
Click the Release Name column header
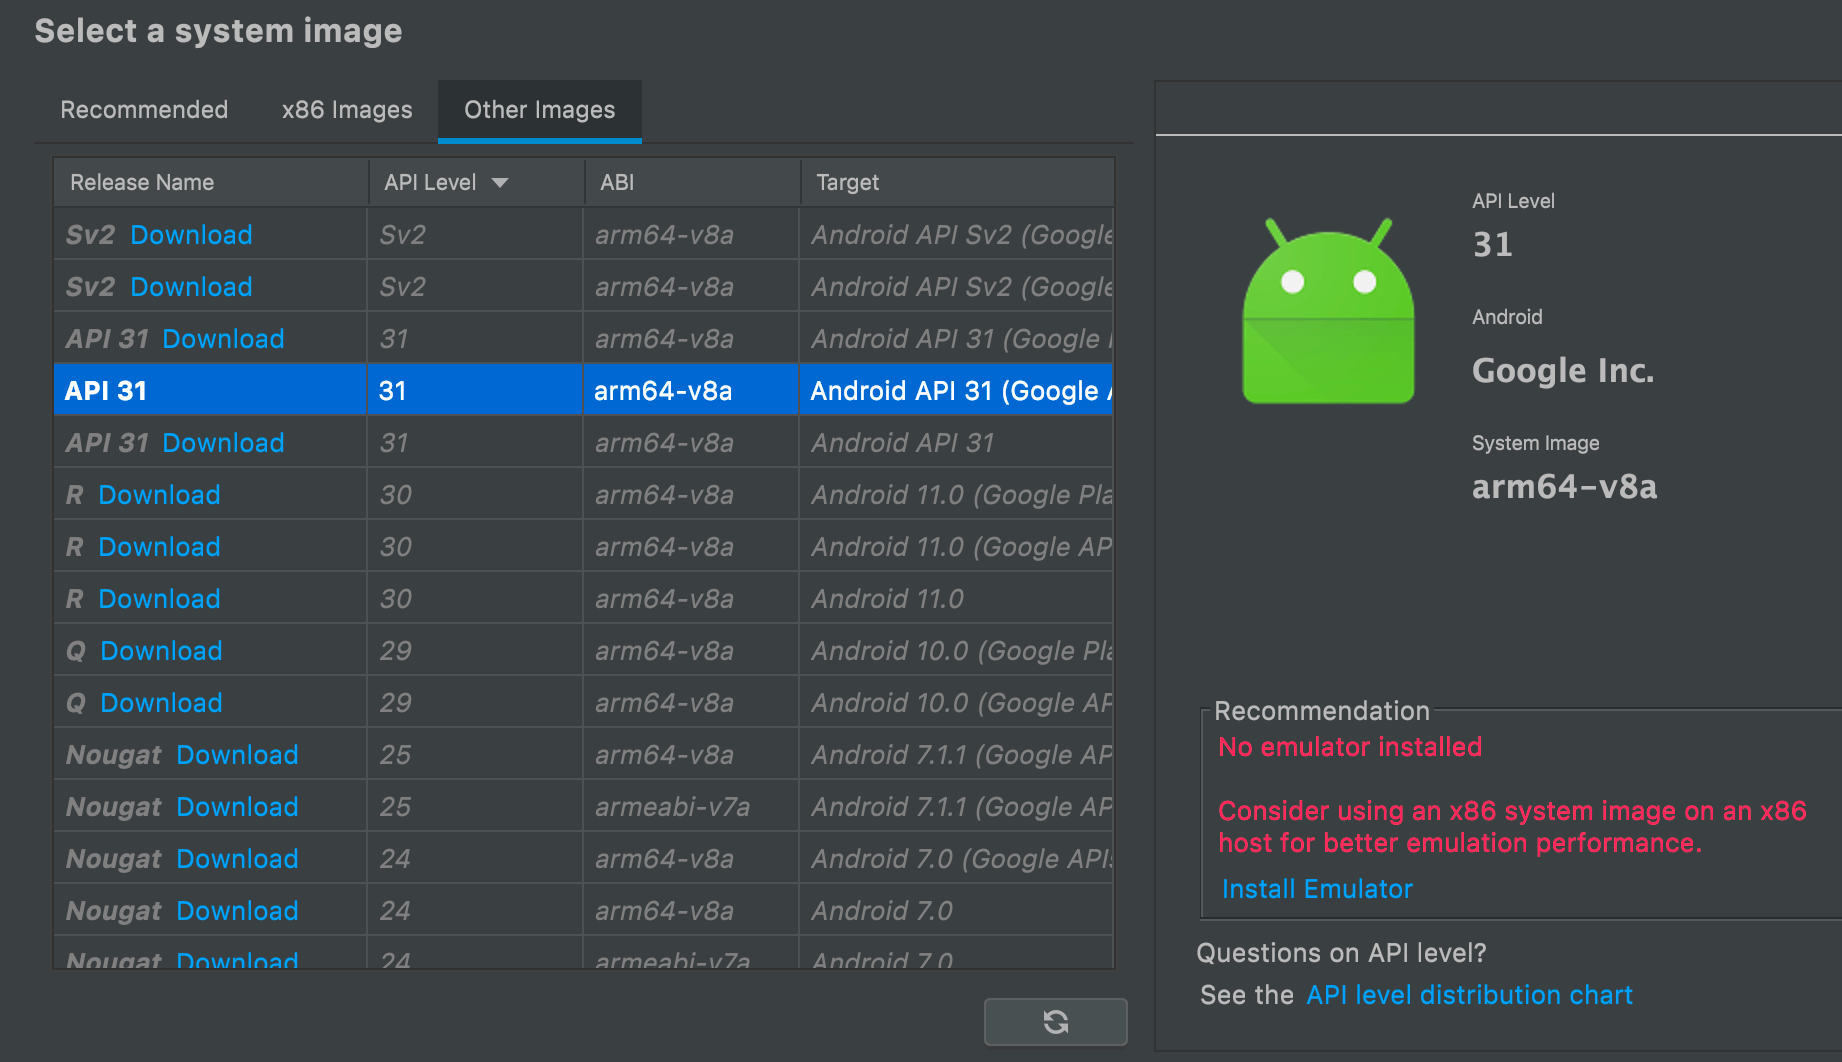click(141, 182)
